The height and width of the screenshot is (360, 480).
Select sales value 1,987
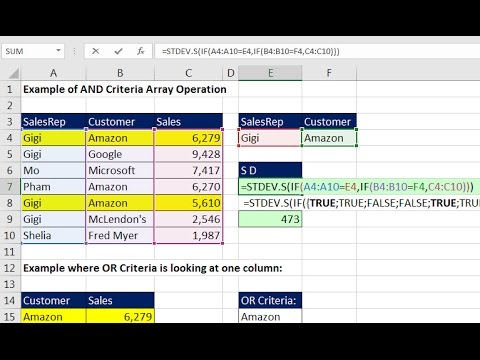click(x=188, y=235)
